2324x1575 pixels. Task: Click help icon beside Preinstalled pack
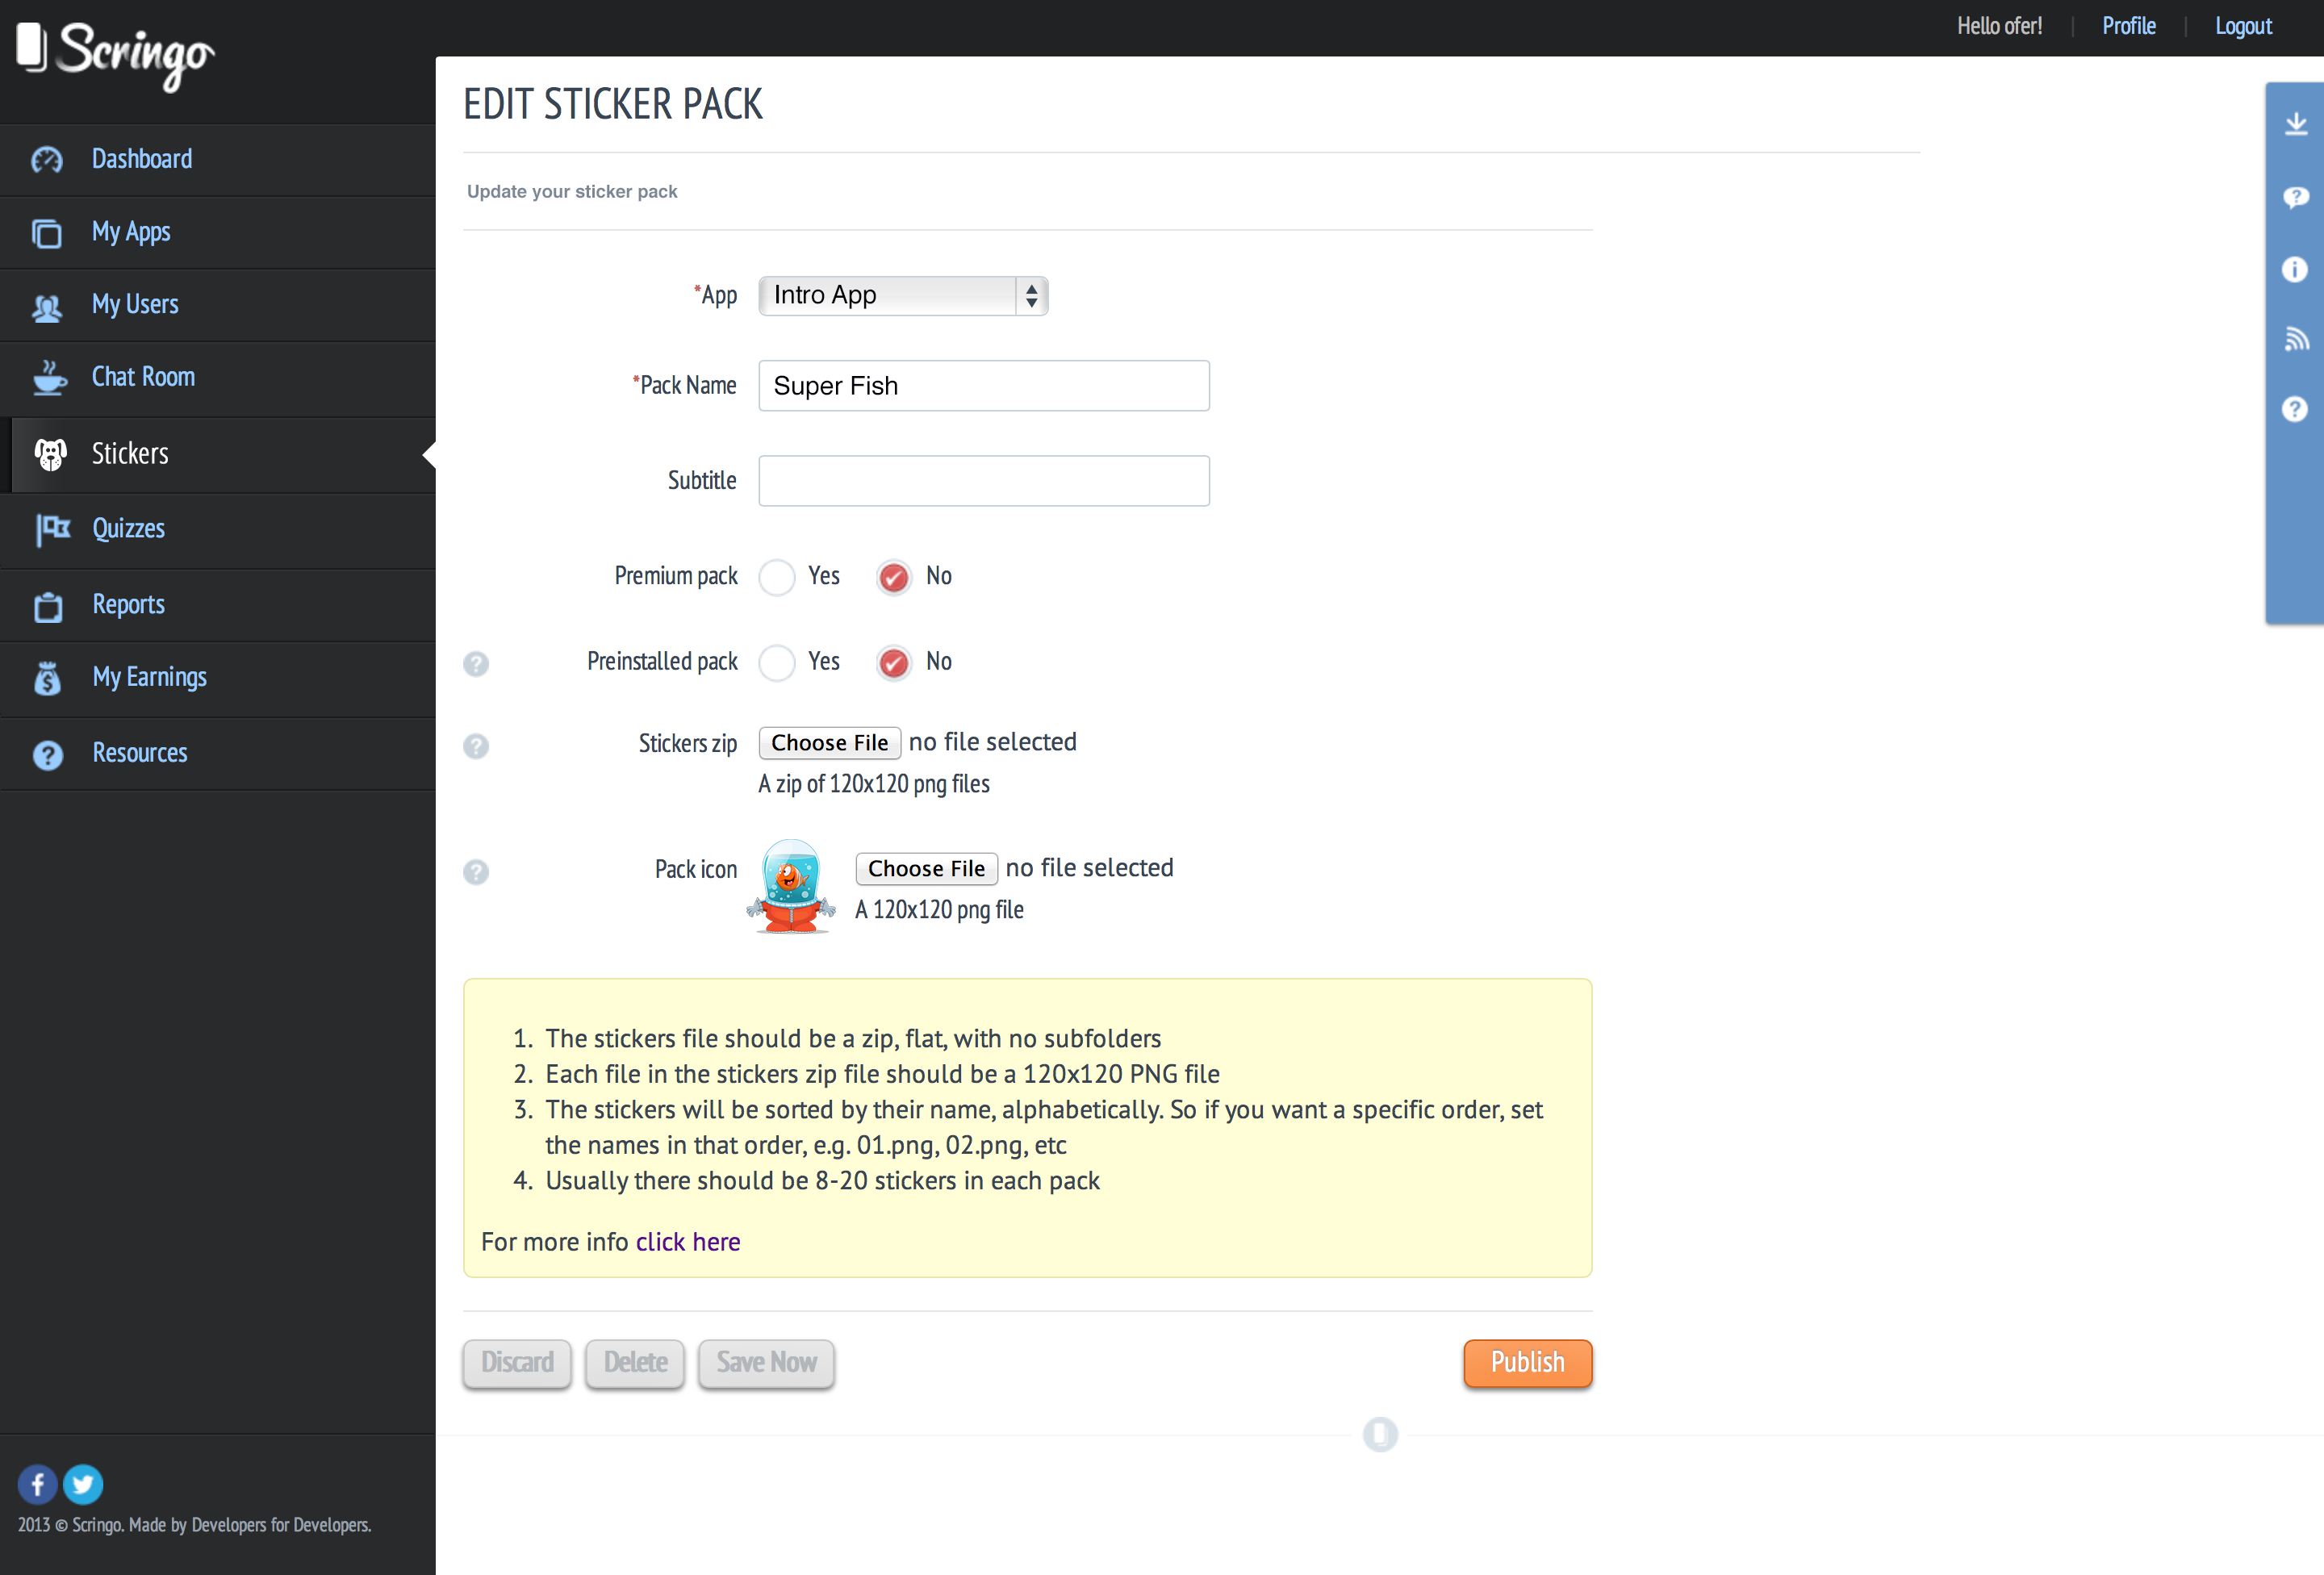point(476,663)
